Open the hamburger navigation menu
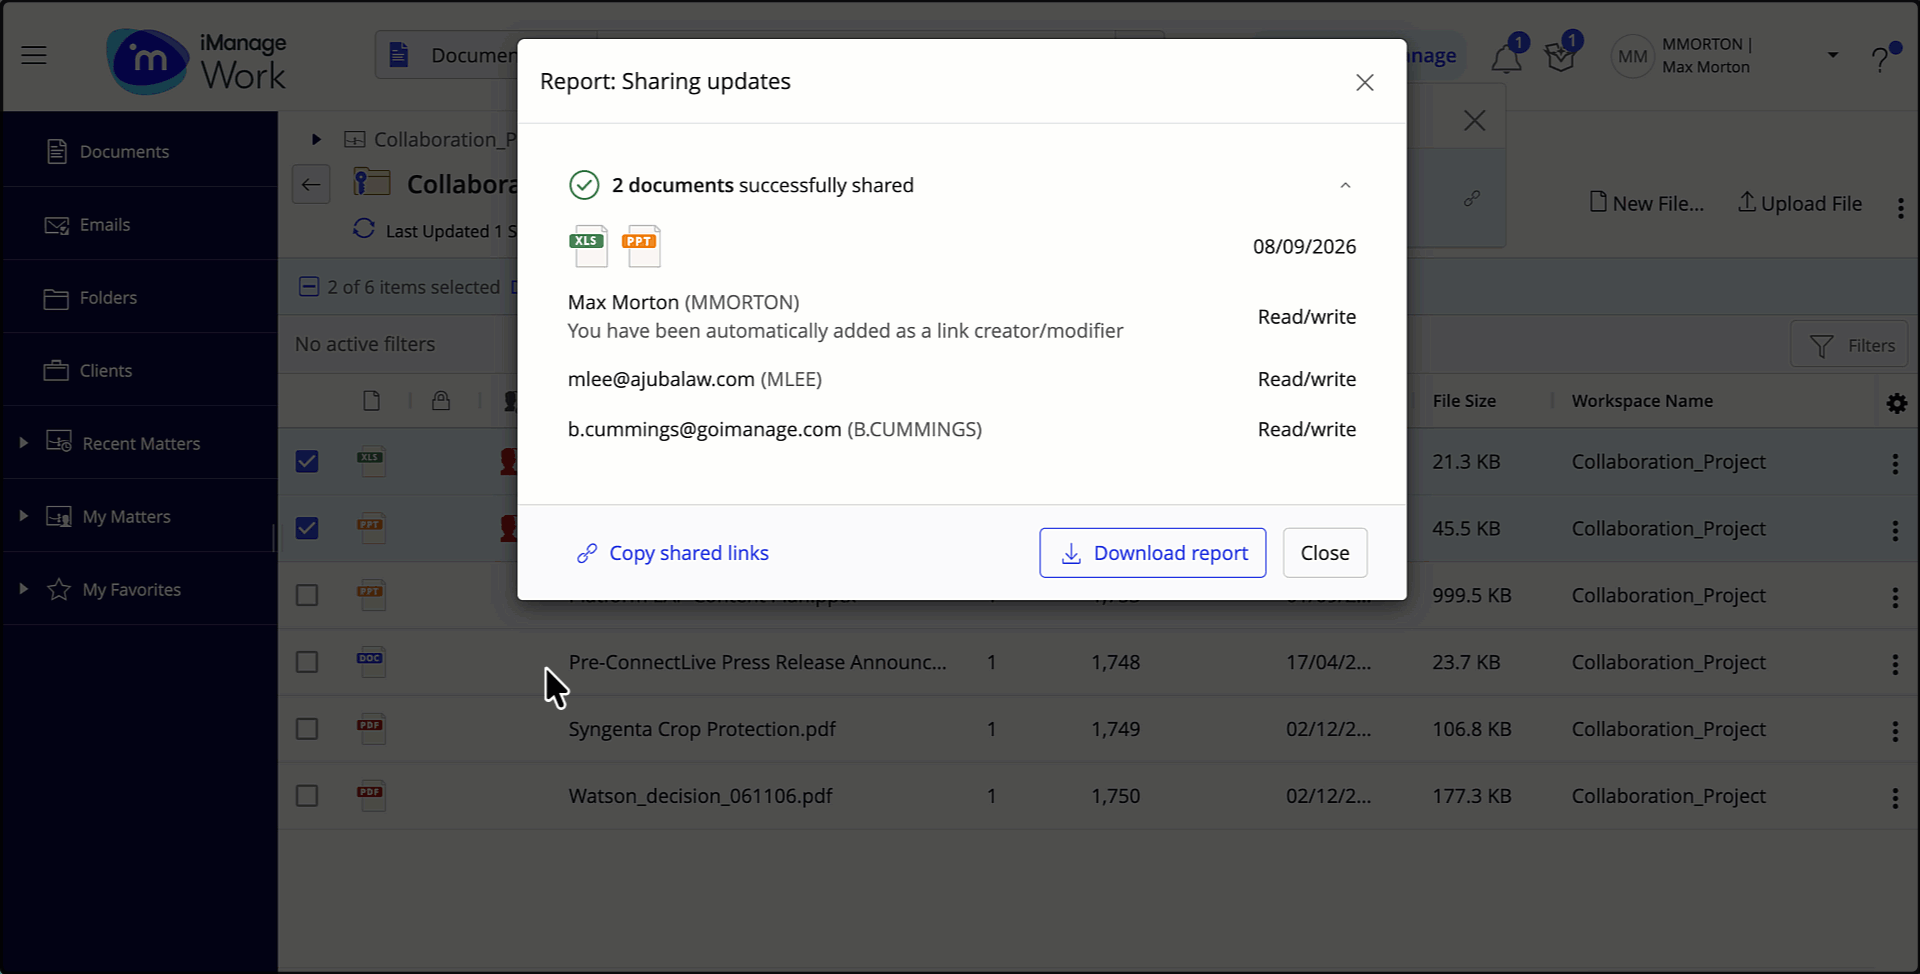This screenshot has width=1920, height=974. pyautogui.click(x=34, y=55)
